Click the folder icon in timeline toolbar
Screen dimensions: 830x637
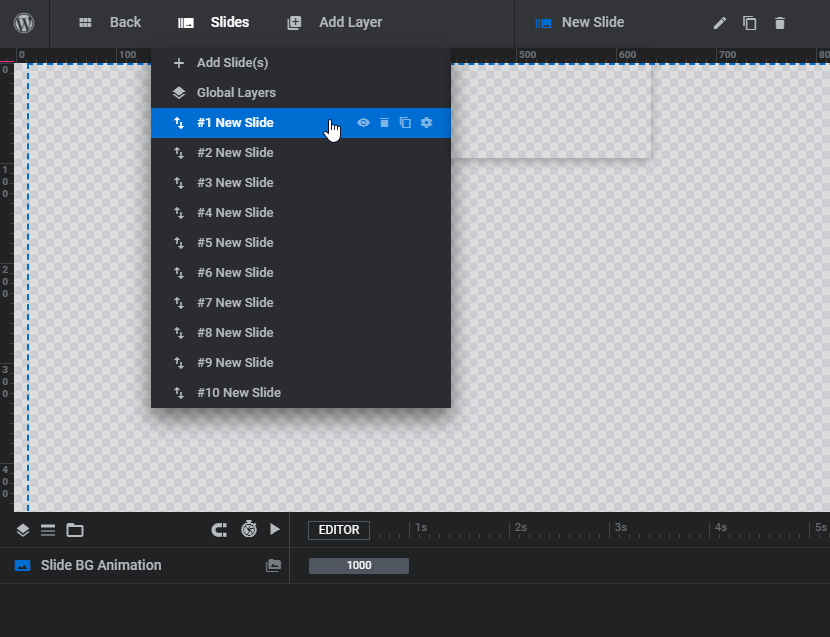pos(75,530)
